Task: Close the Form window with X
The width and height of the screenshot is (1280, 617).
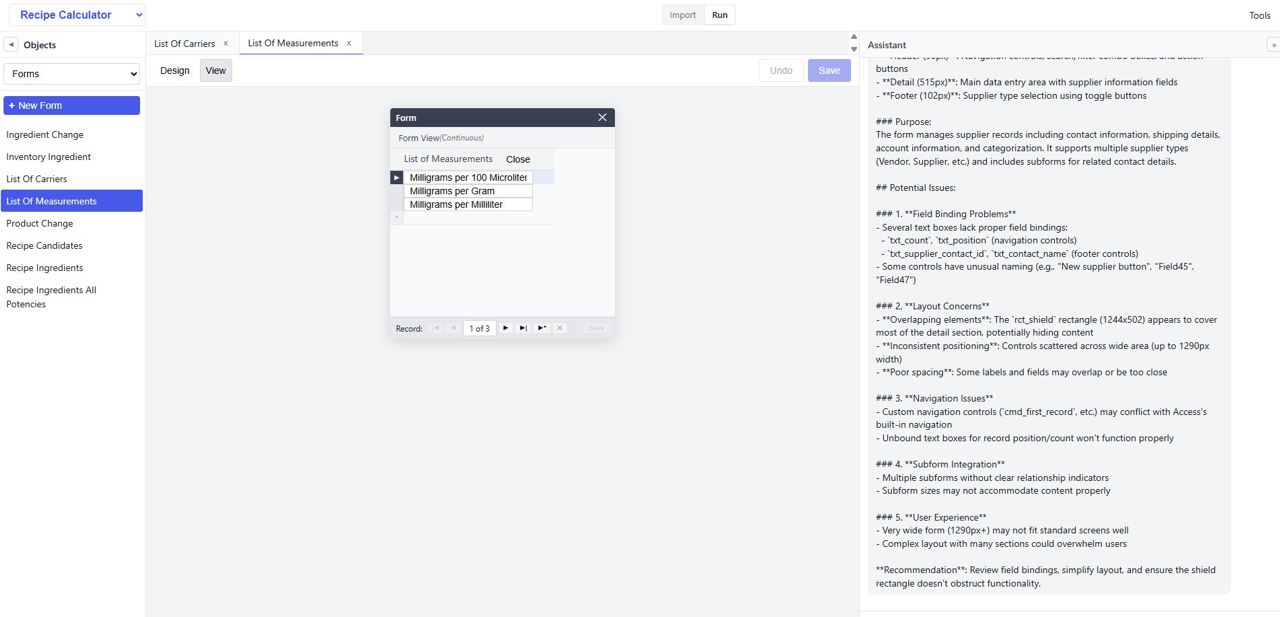Action: [602, 117]
